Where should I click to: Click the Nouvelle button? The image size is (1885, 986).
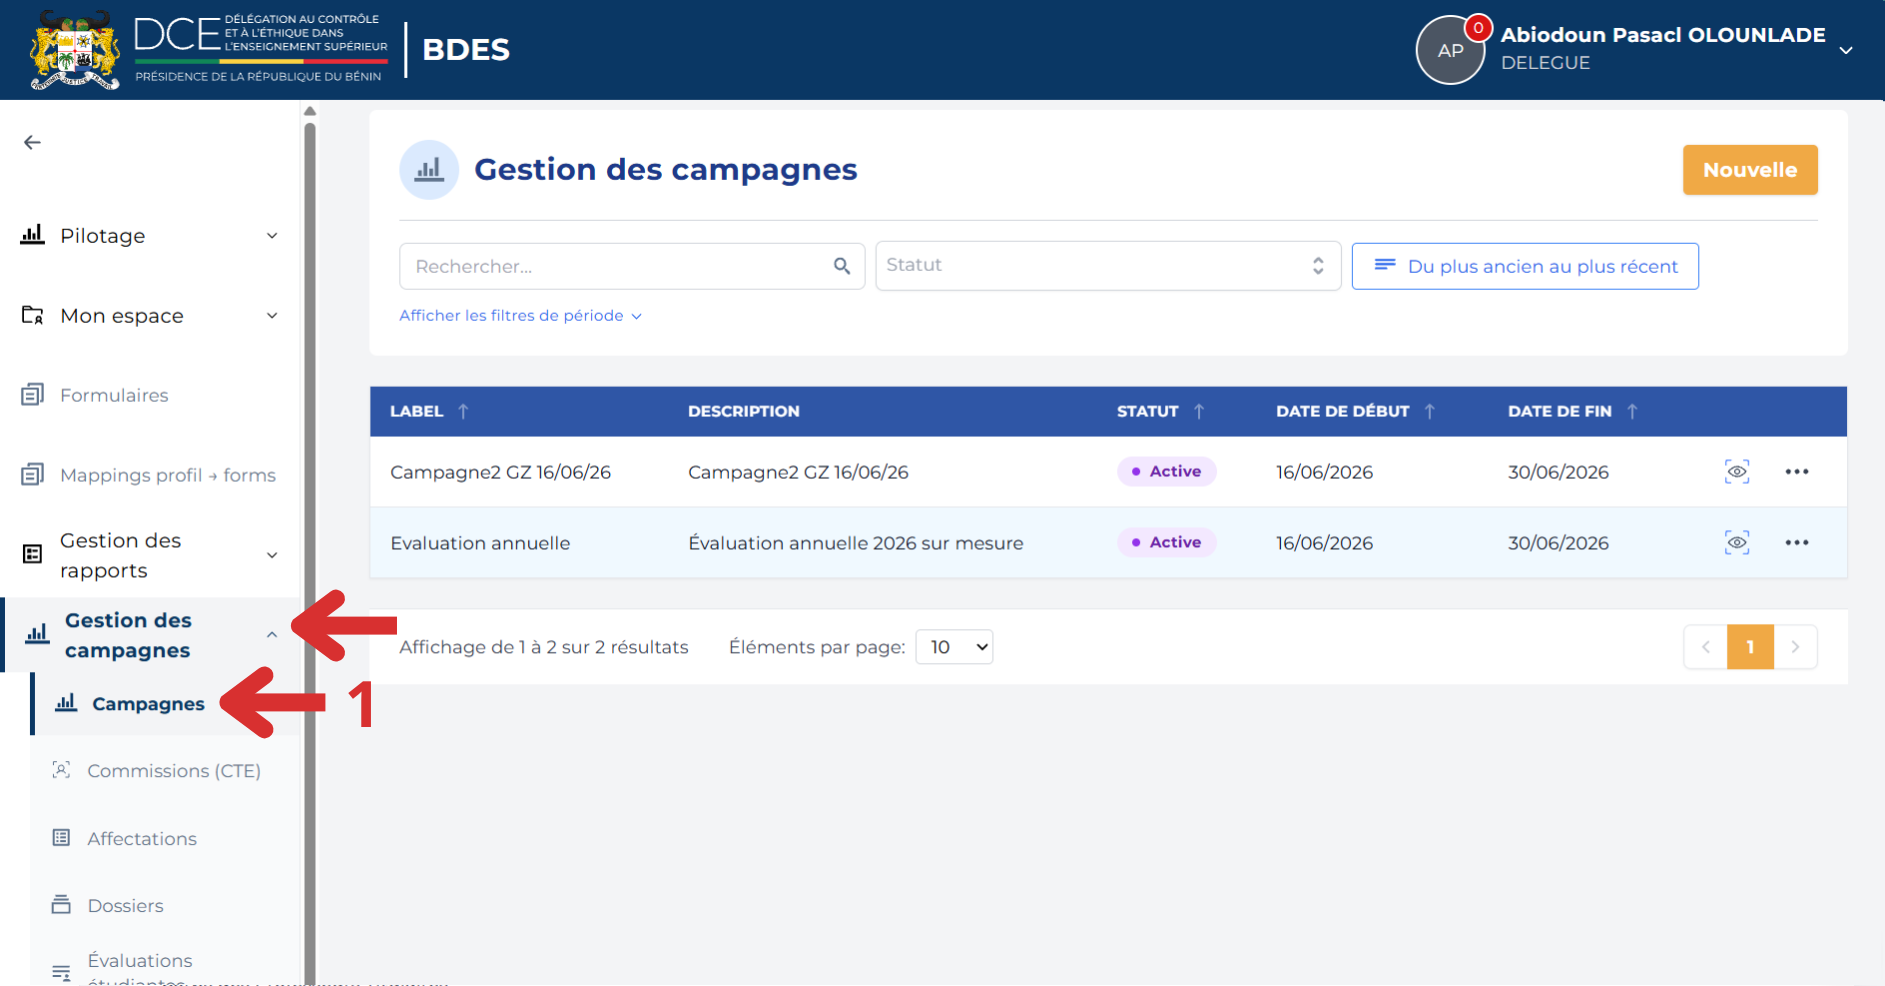[x=1750, y=170]
